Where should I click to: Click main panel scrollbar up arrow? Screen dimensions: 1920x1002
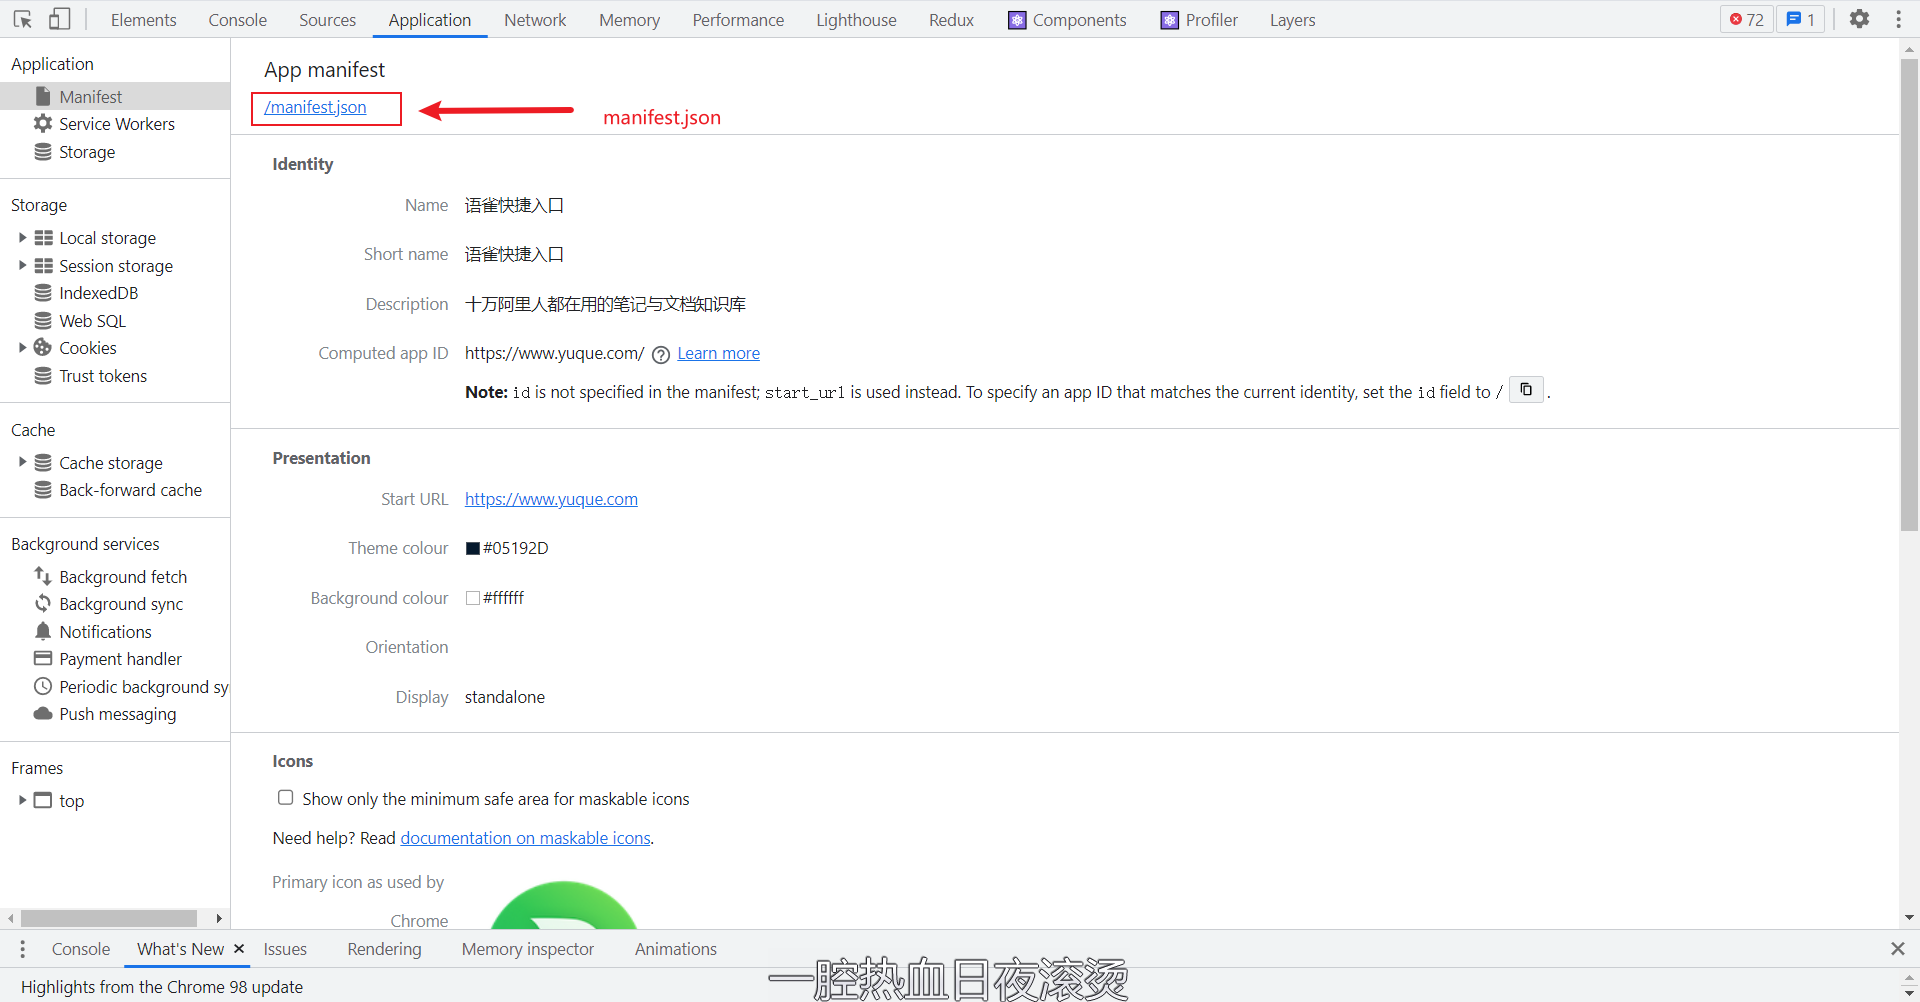(1909, 48)
